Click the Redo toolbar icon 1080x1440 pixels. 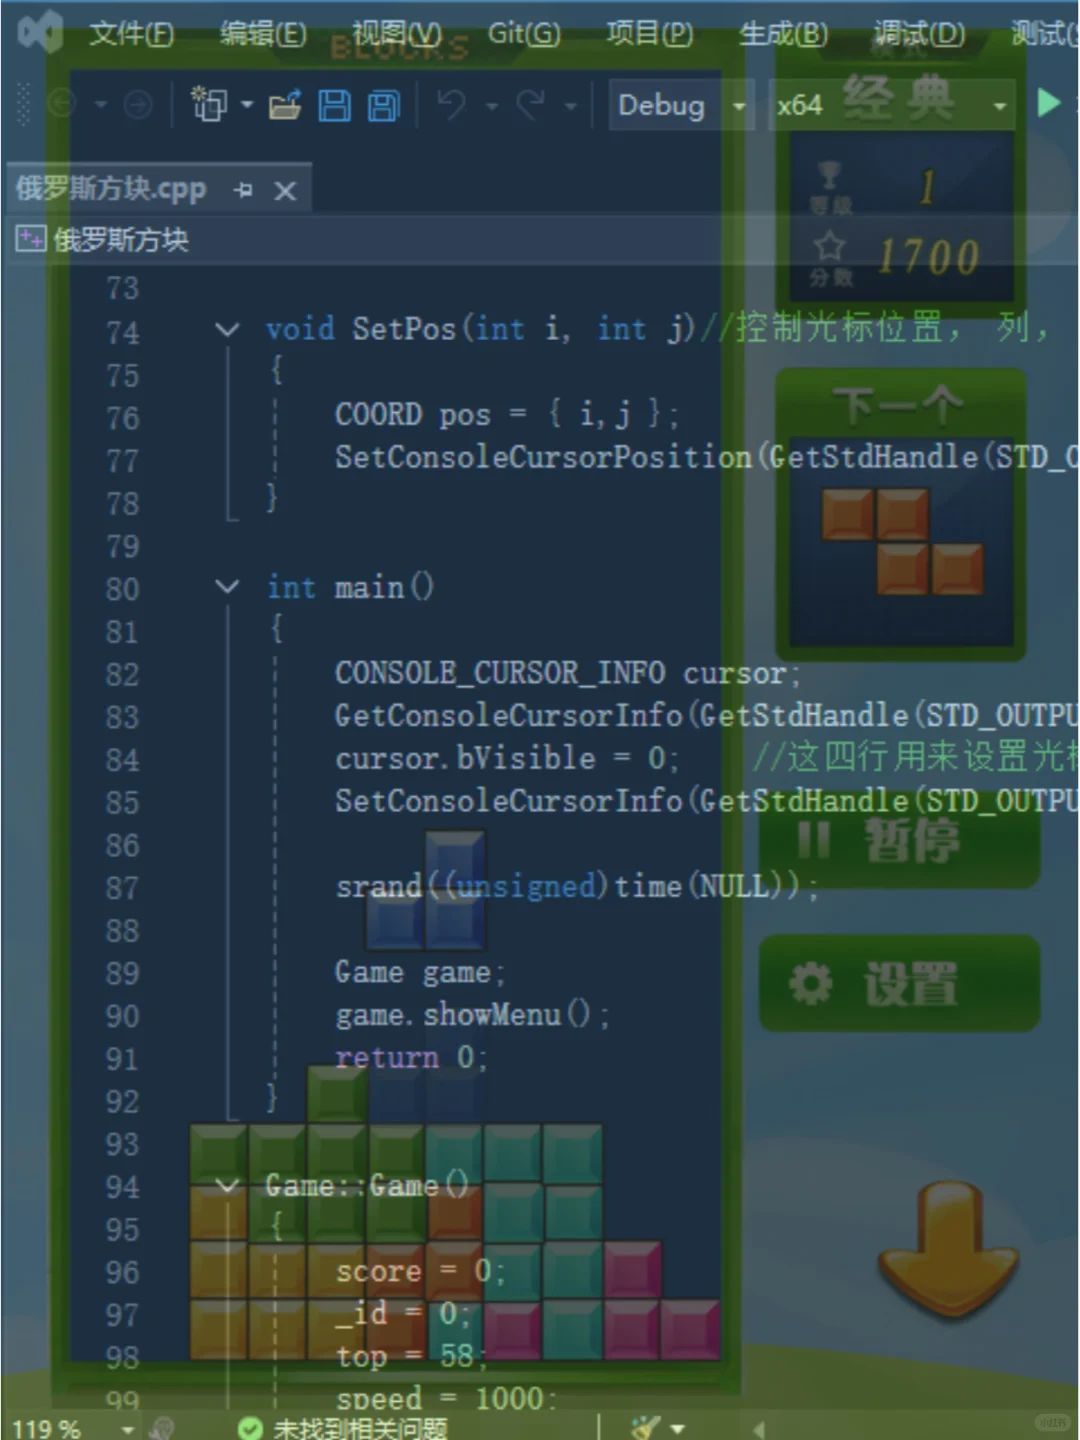pos(530,104)
